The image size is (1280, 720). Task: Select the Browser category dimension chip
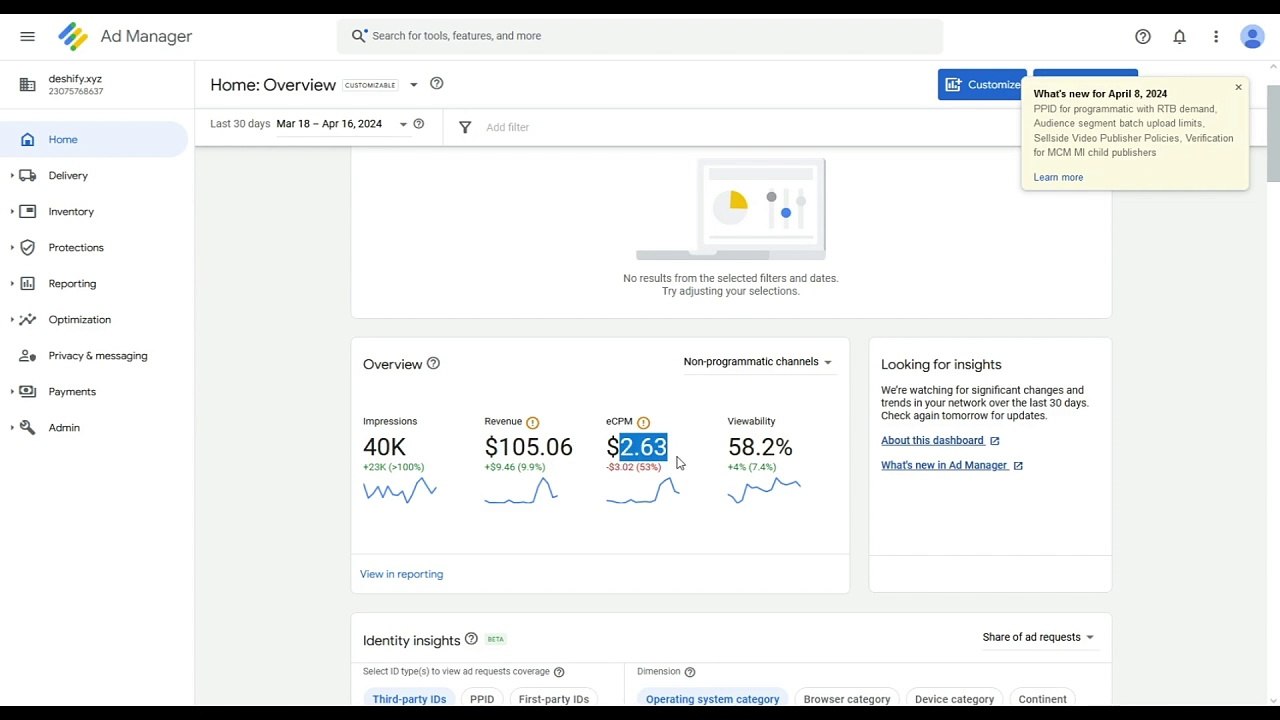[x=847, y=699]
